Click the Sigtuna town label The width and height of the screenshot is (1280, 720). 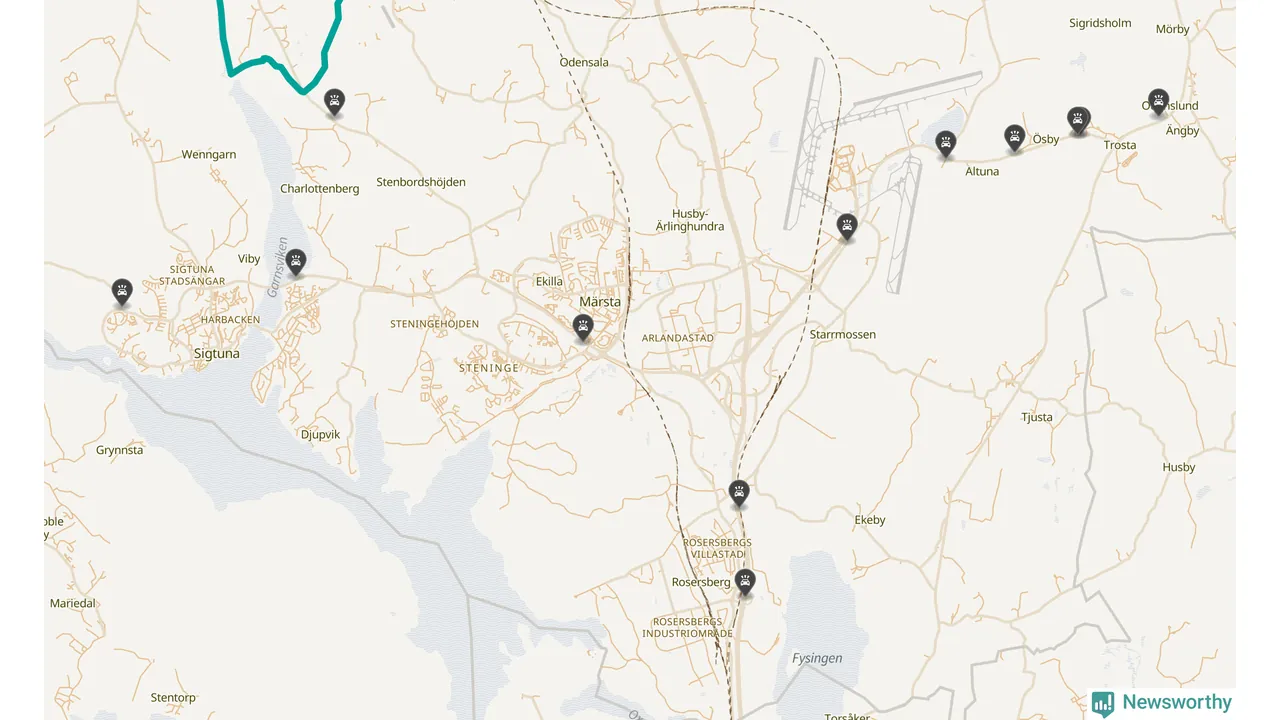point(217,353)
